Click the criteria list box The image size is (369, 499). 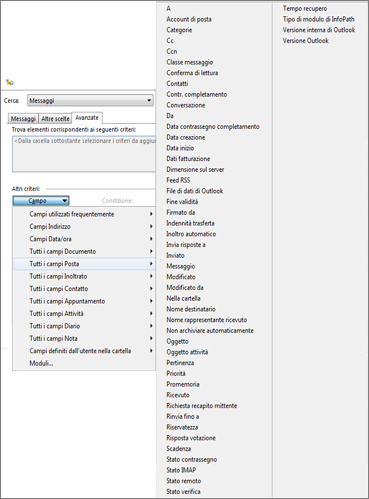(84, 154)
